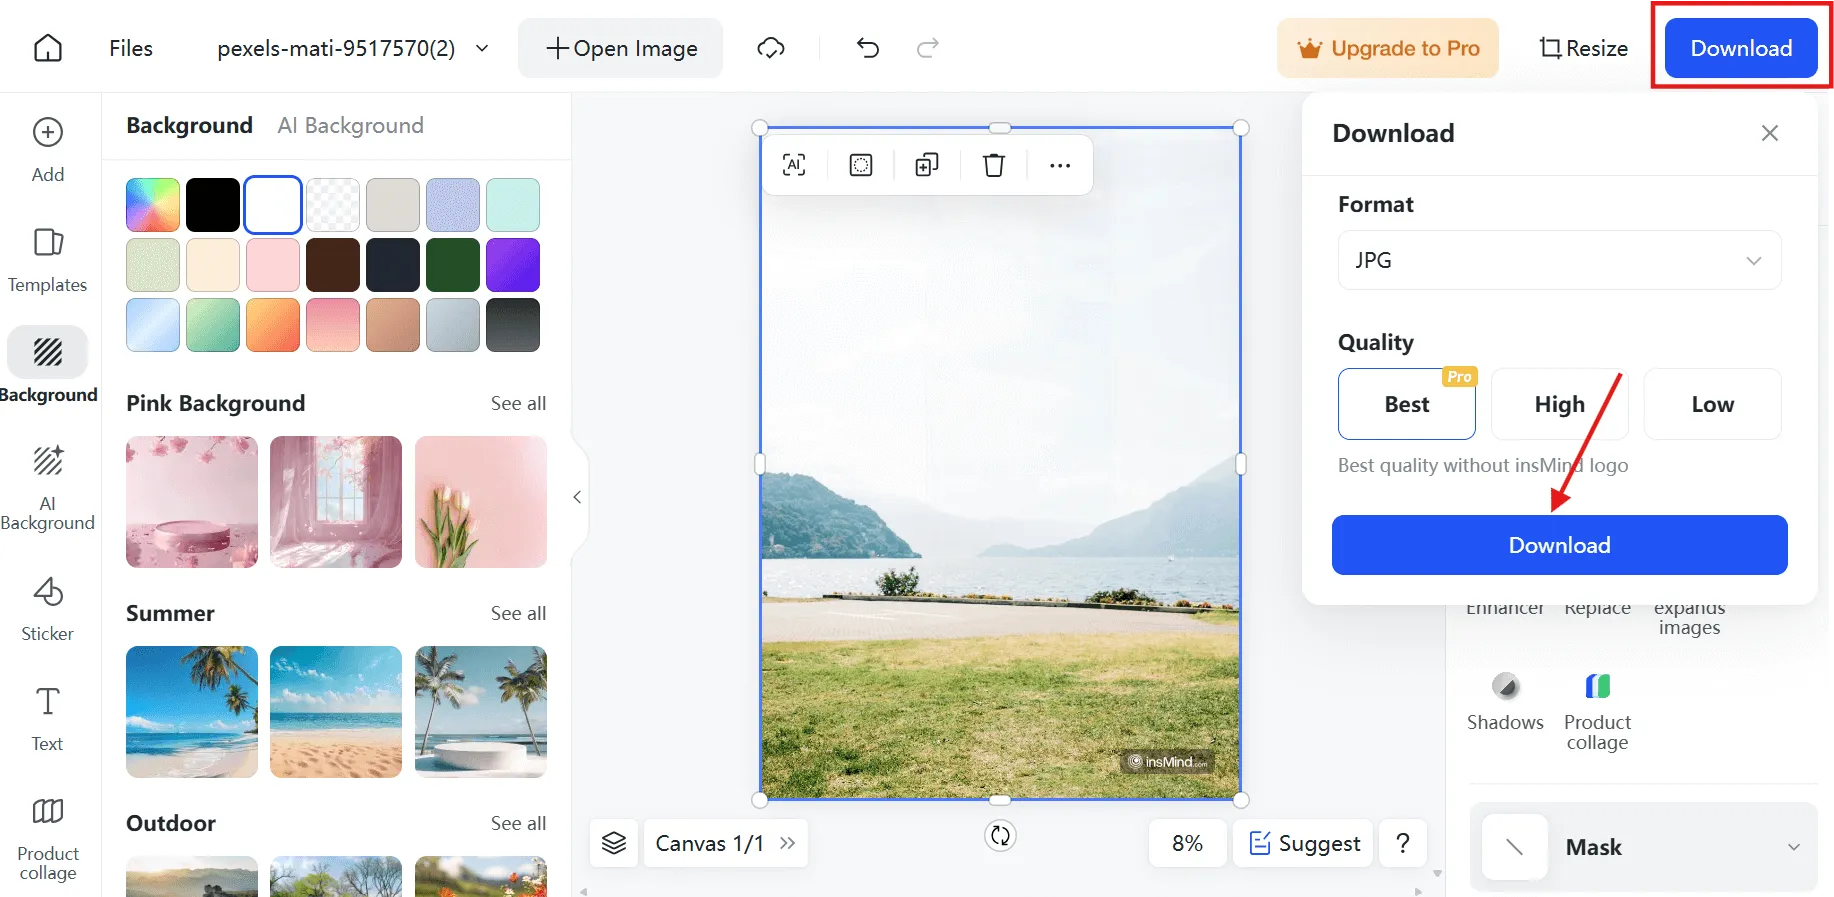Open Product collage in left sidebar
This screenshot has width=1834, height=897.
coord(48,838)
